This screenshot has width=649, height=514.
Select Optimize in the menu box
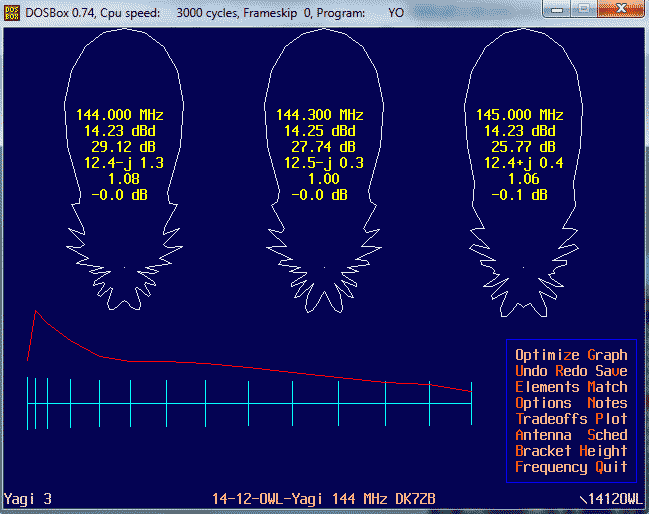(x=547, y=355)
